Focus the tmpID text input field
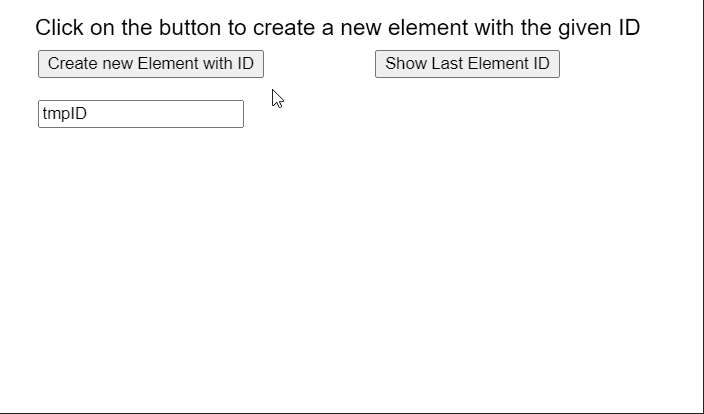Screen dimensions: 704x414 (141, 114)
